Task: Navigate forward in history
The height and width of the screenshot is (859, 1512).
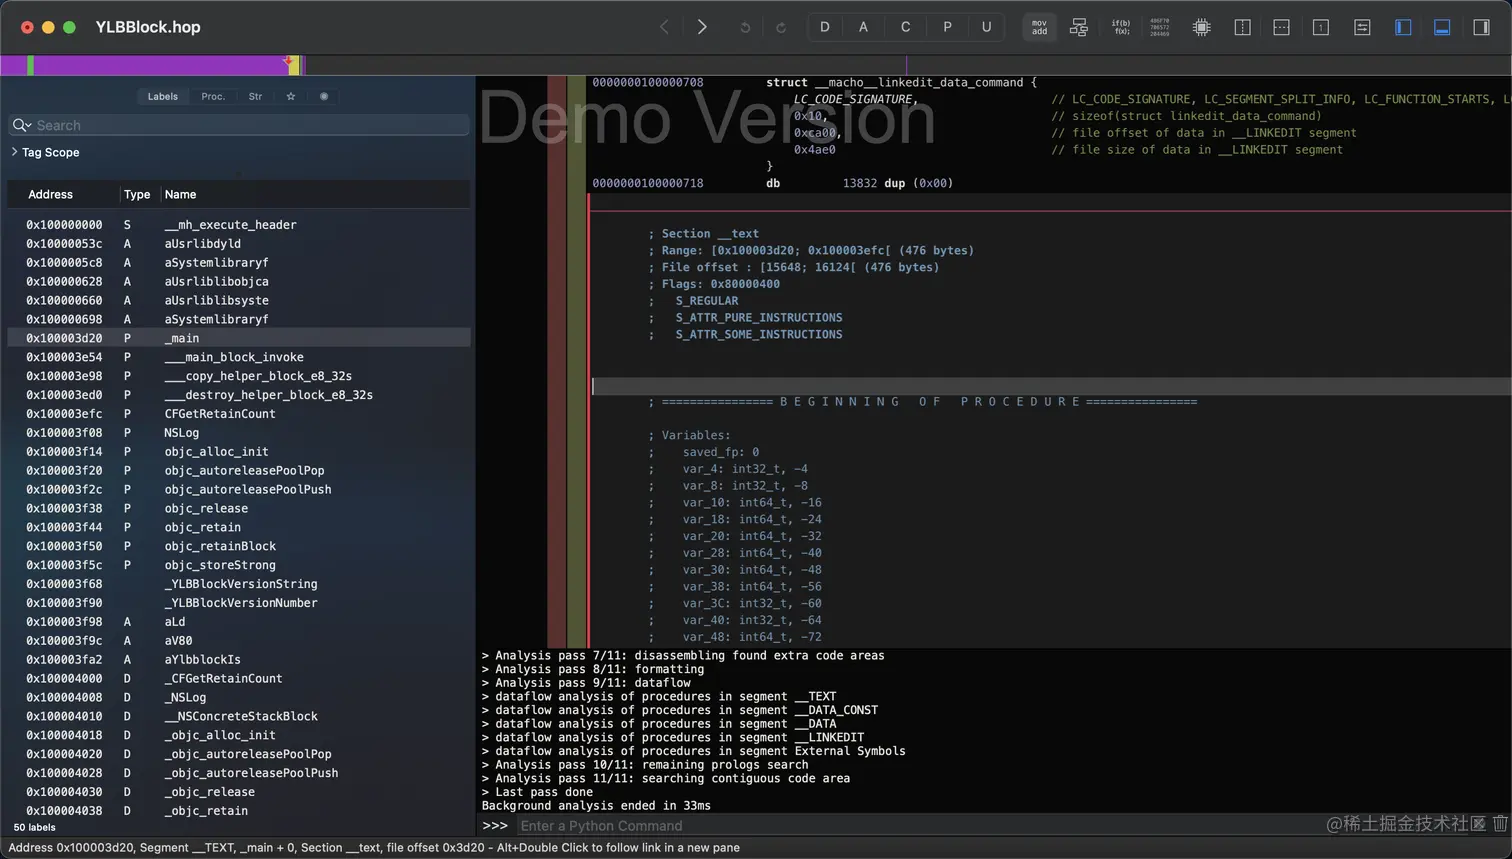Action: click(x=702, y=27)
